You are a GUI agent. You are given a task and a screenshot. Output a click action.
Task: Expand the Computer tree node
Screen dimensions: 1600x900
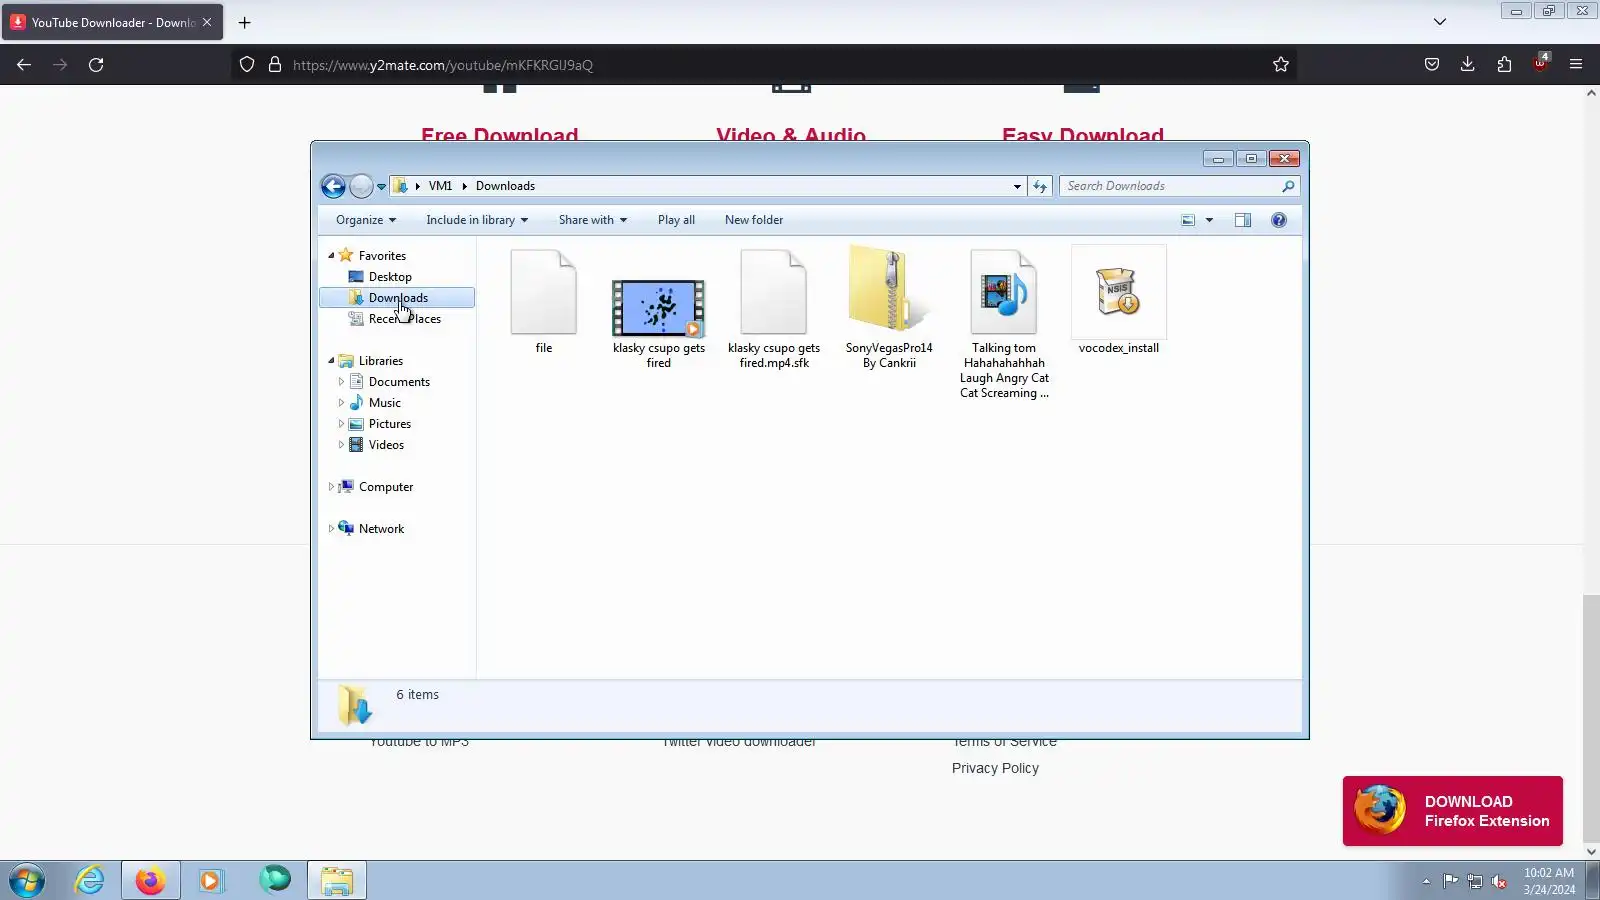[331, 487]
